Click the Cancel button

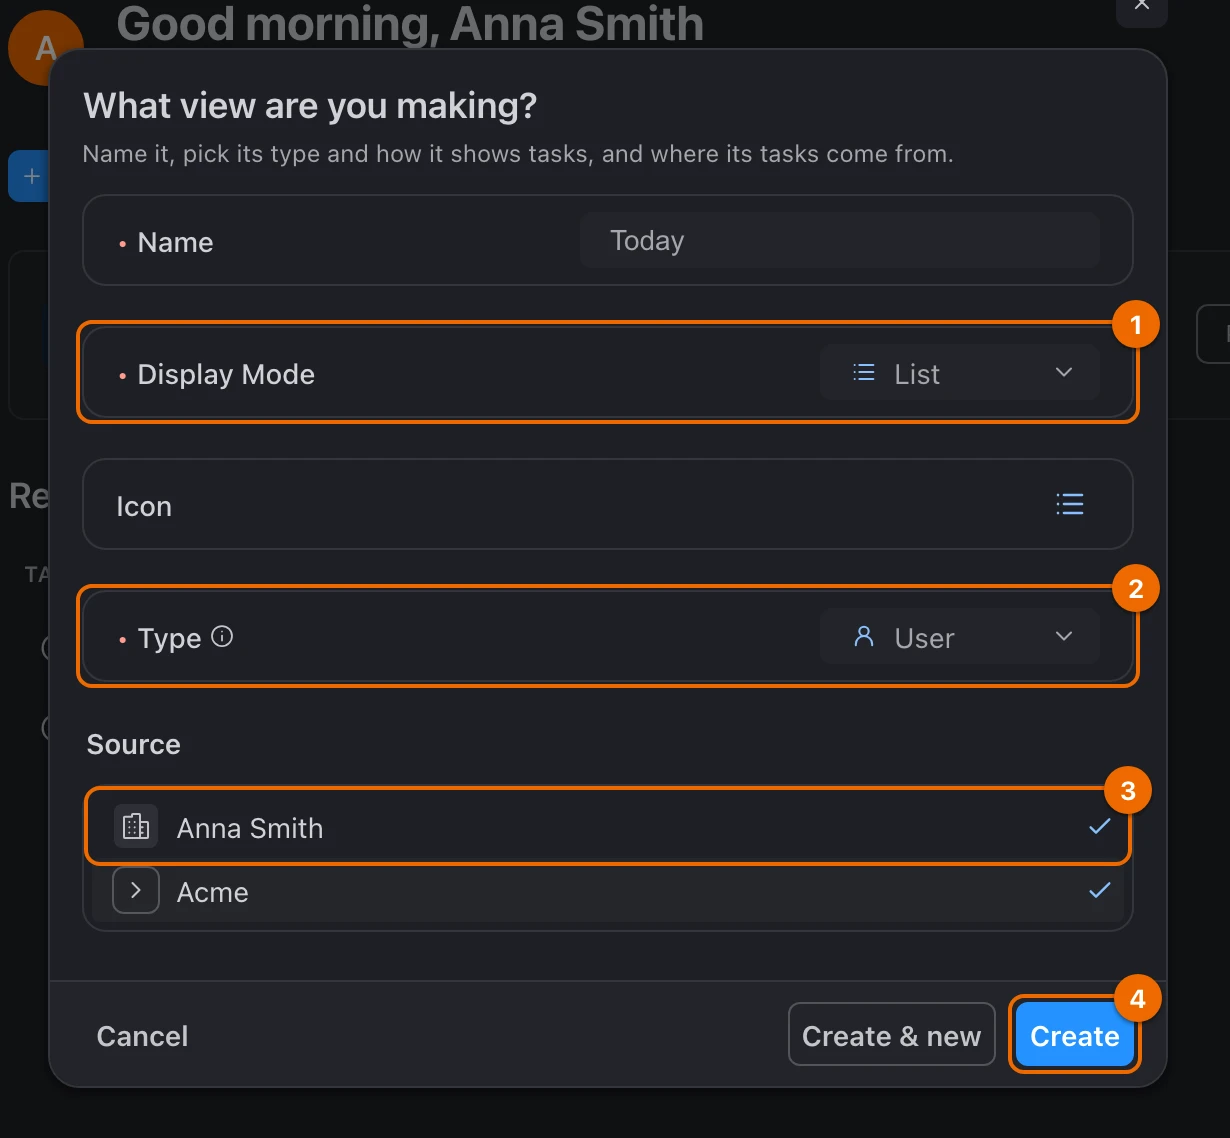[x=142, y=1036]
